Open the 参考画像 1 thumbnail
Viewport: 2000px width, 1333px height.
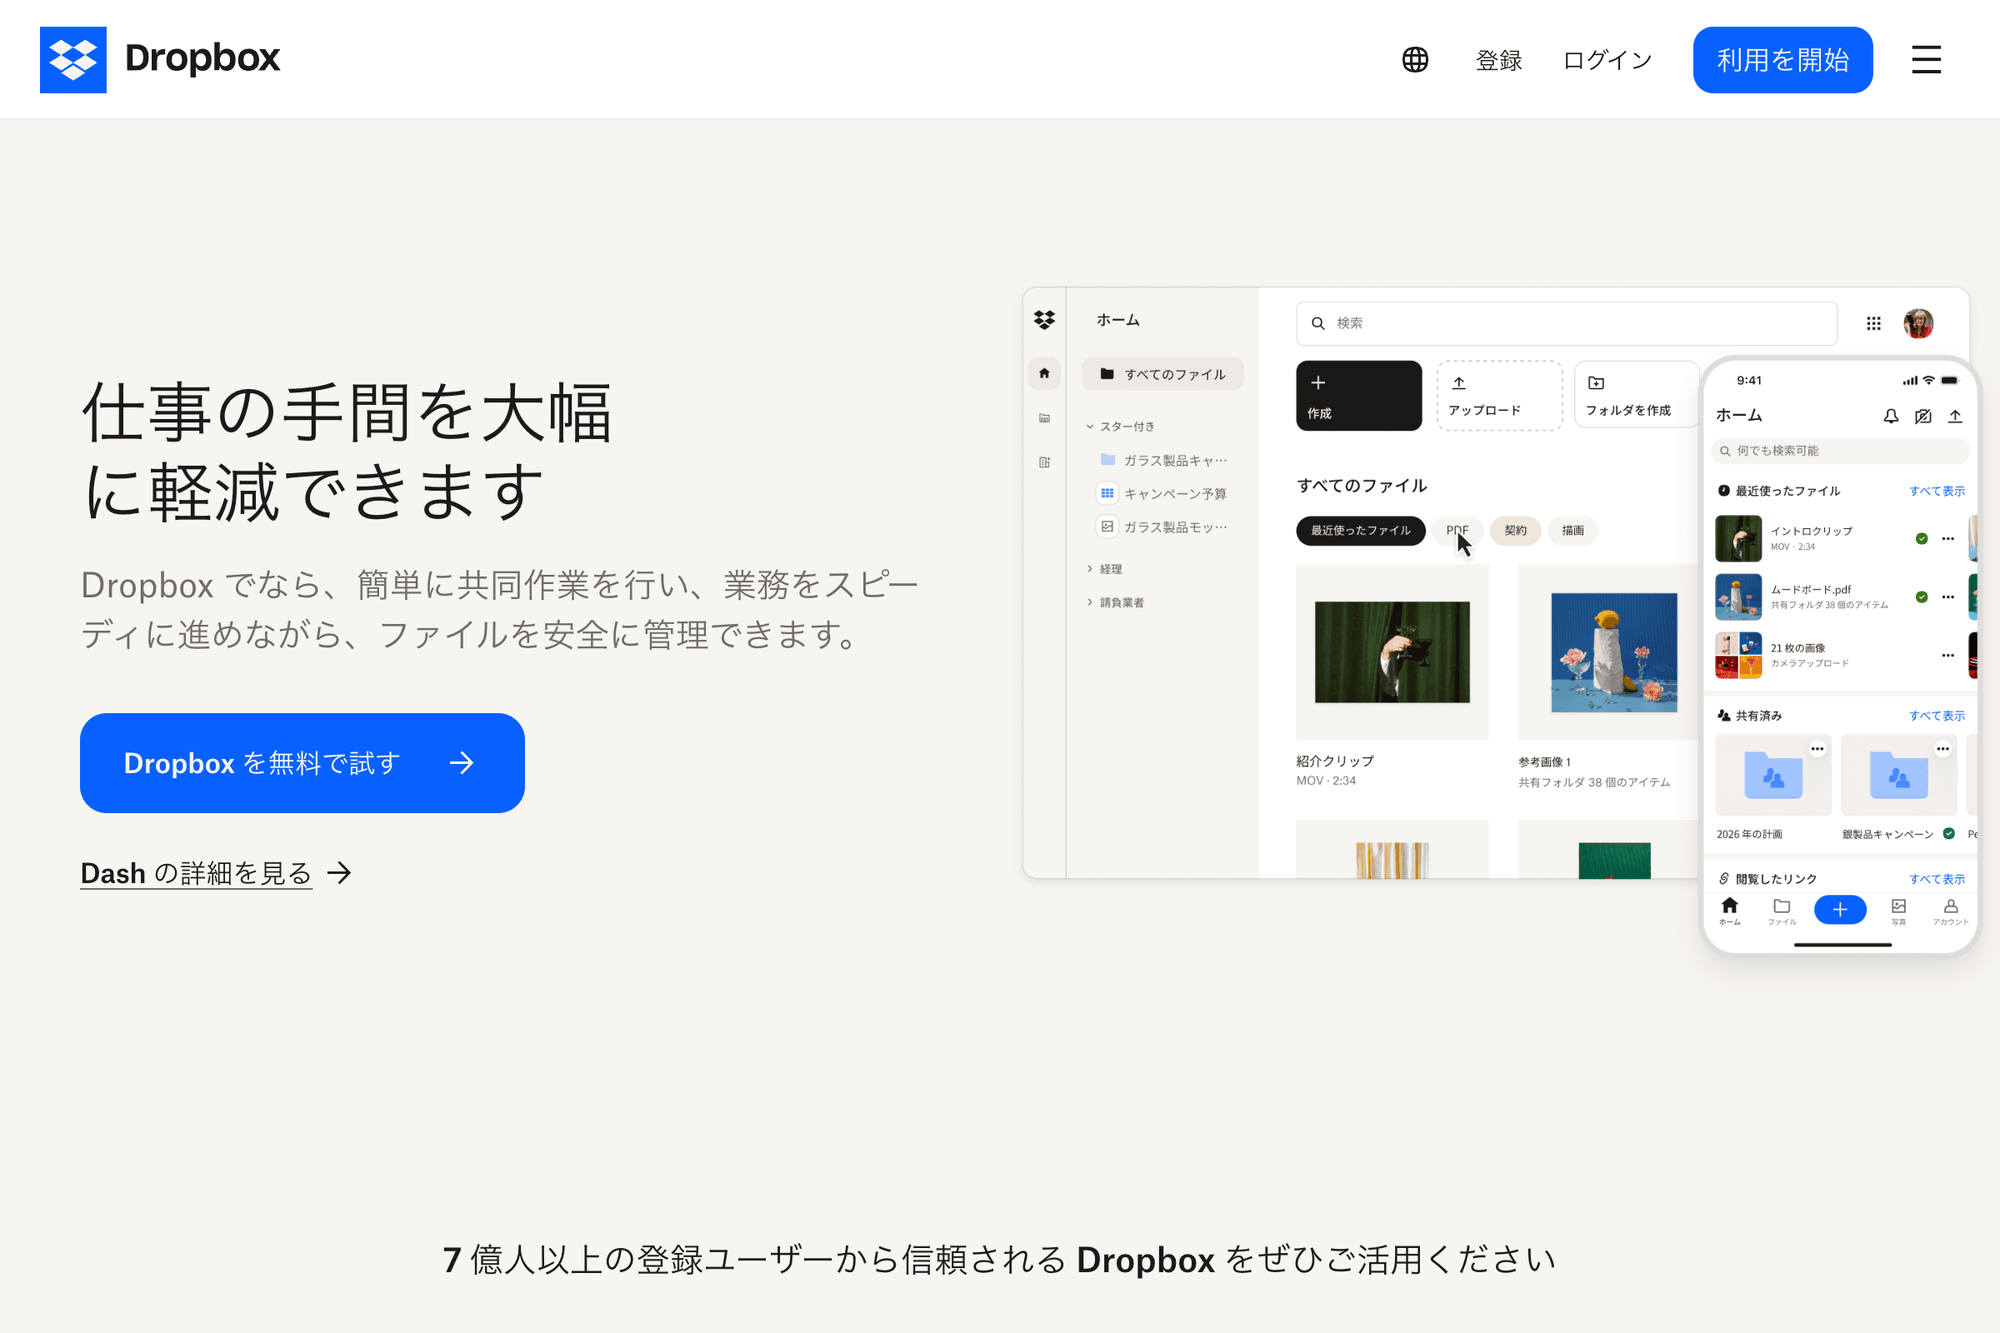point(1610,652)
